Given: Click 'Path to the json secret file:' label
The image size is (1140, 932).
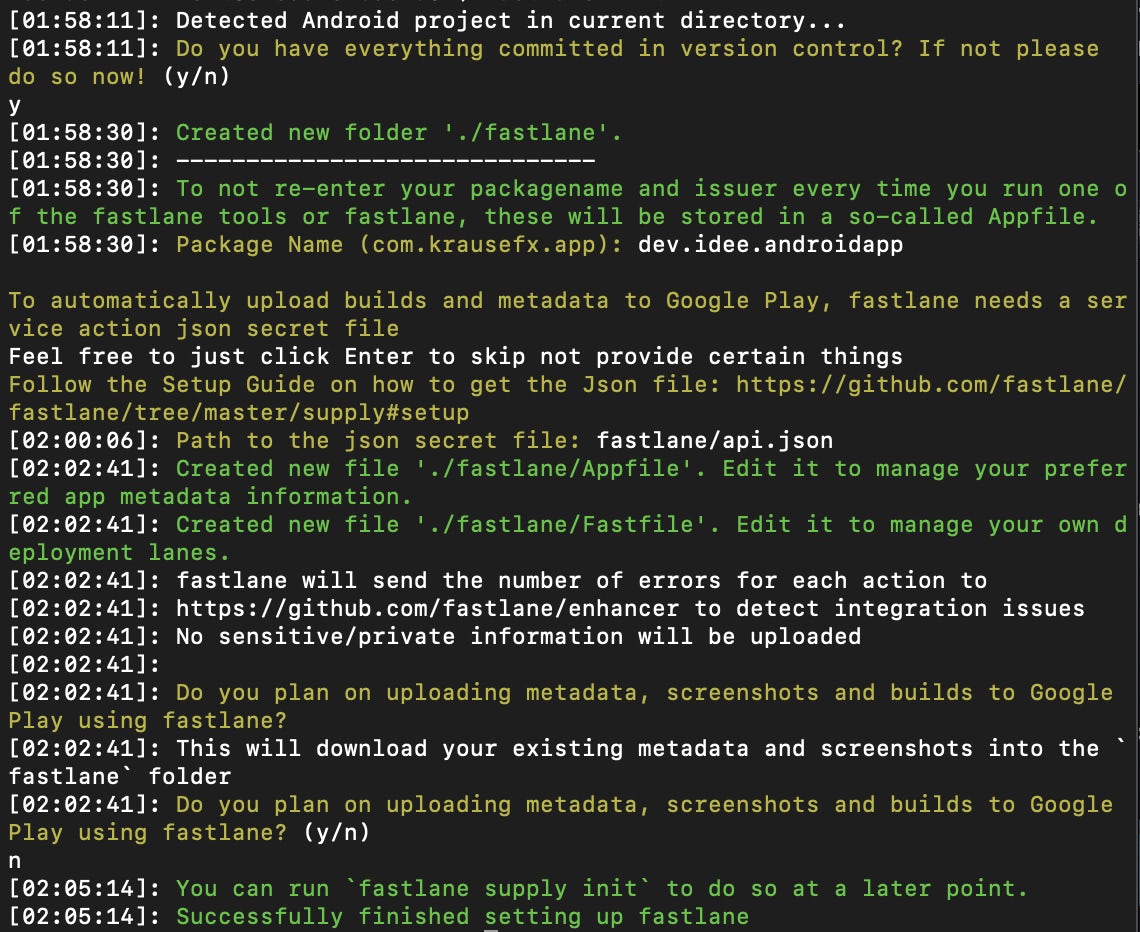Looking at the screenshot, I should [378, 441].
